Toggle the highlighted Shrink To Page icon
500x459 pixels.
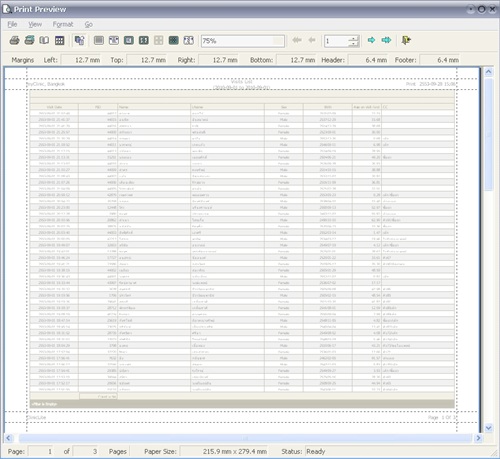79,40
